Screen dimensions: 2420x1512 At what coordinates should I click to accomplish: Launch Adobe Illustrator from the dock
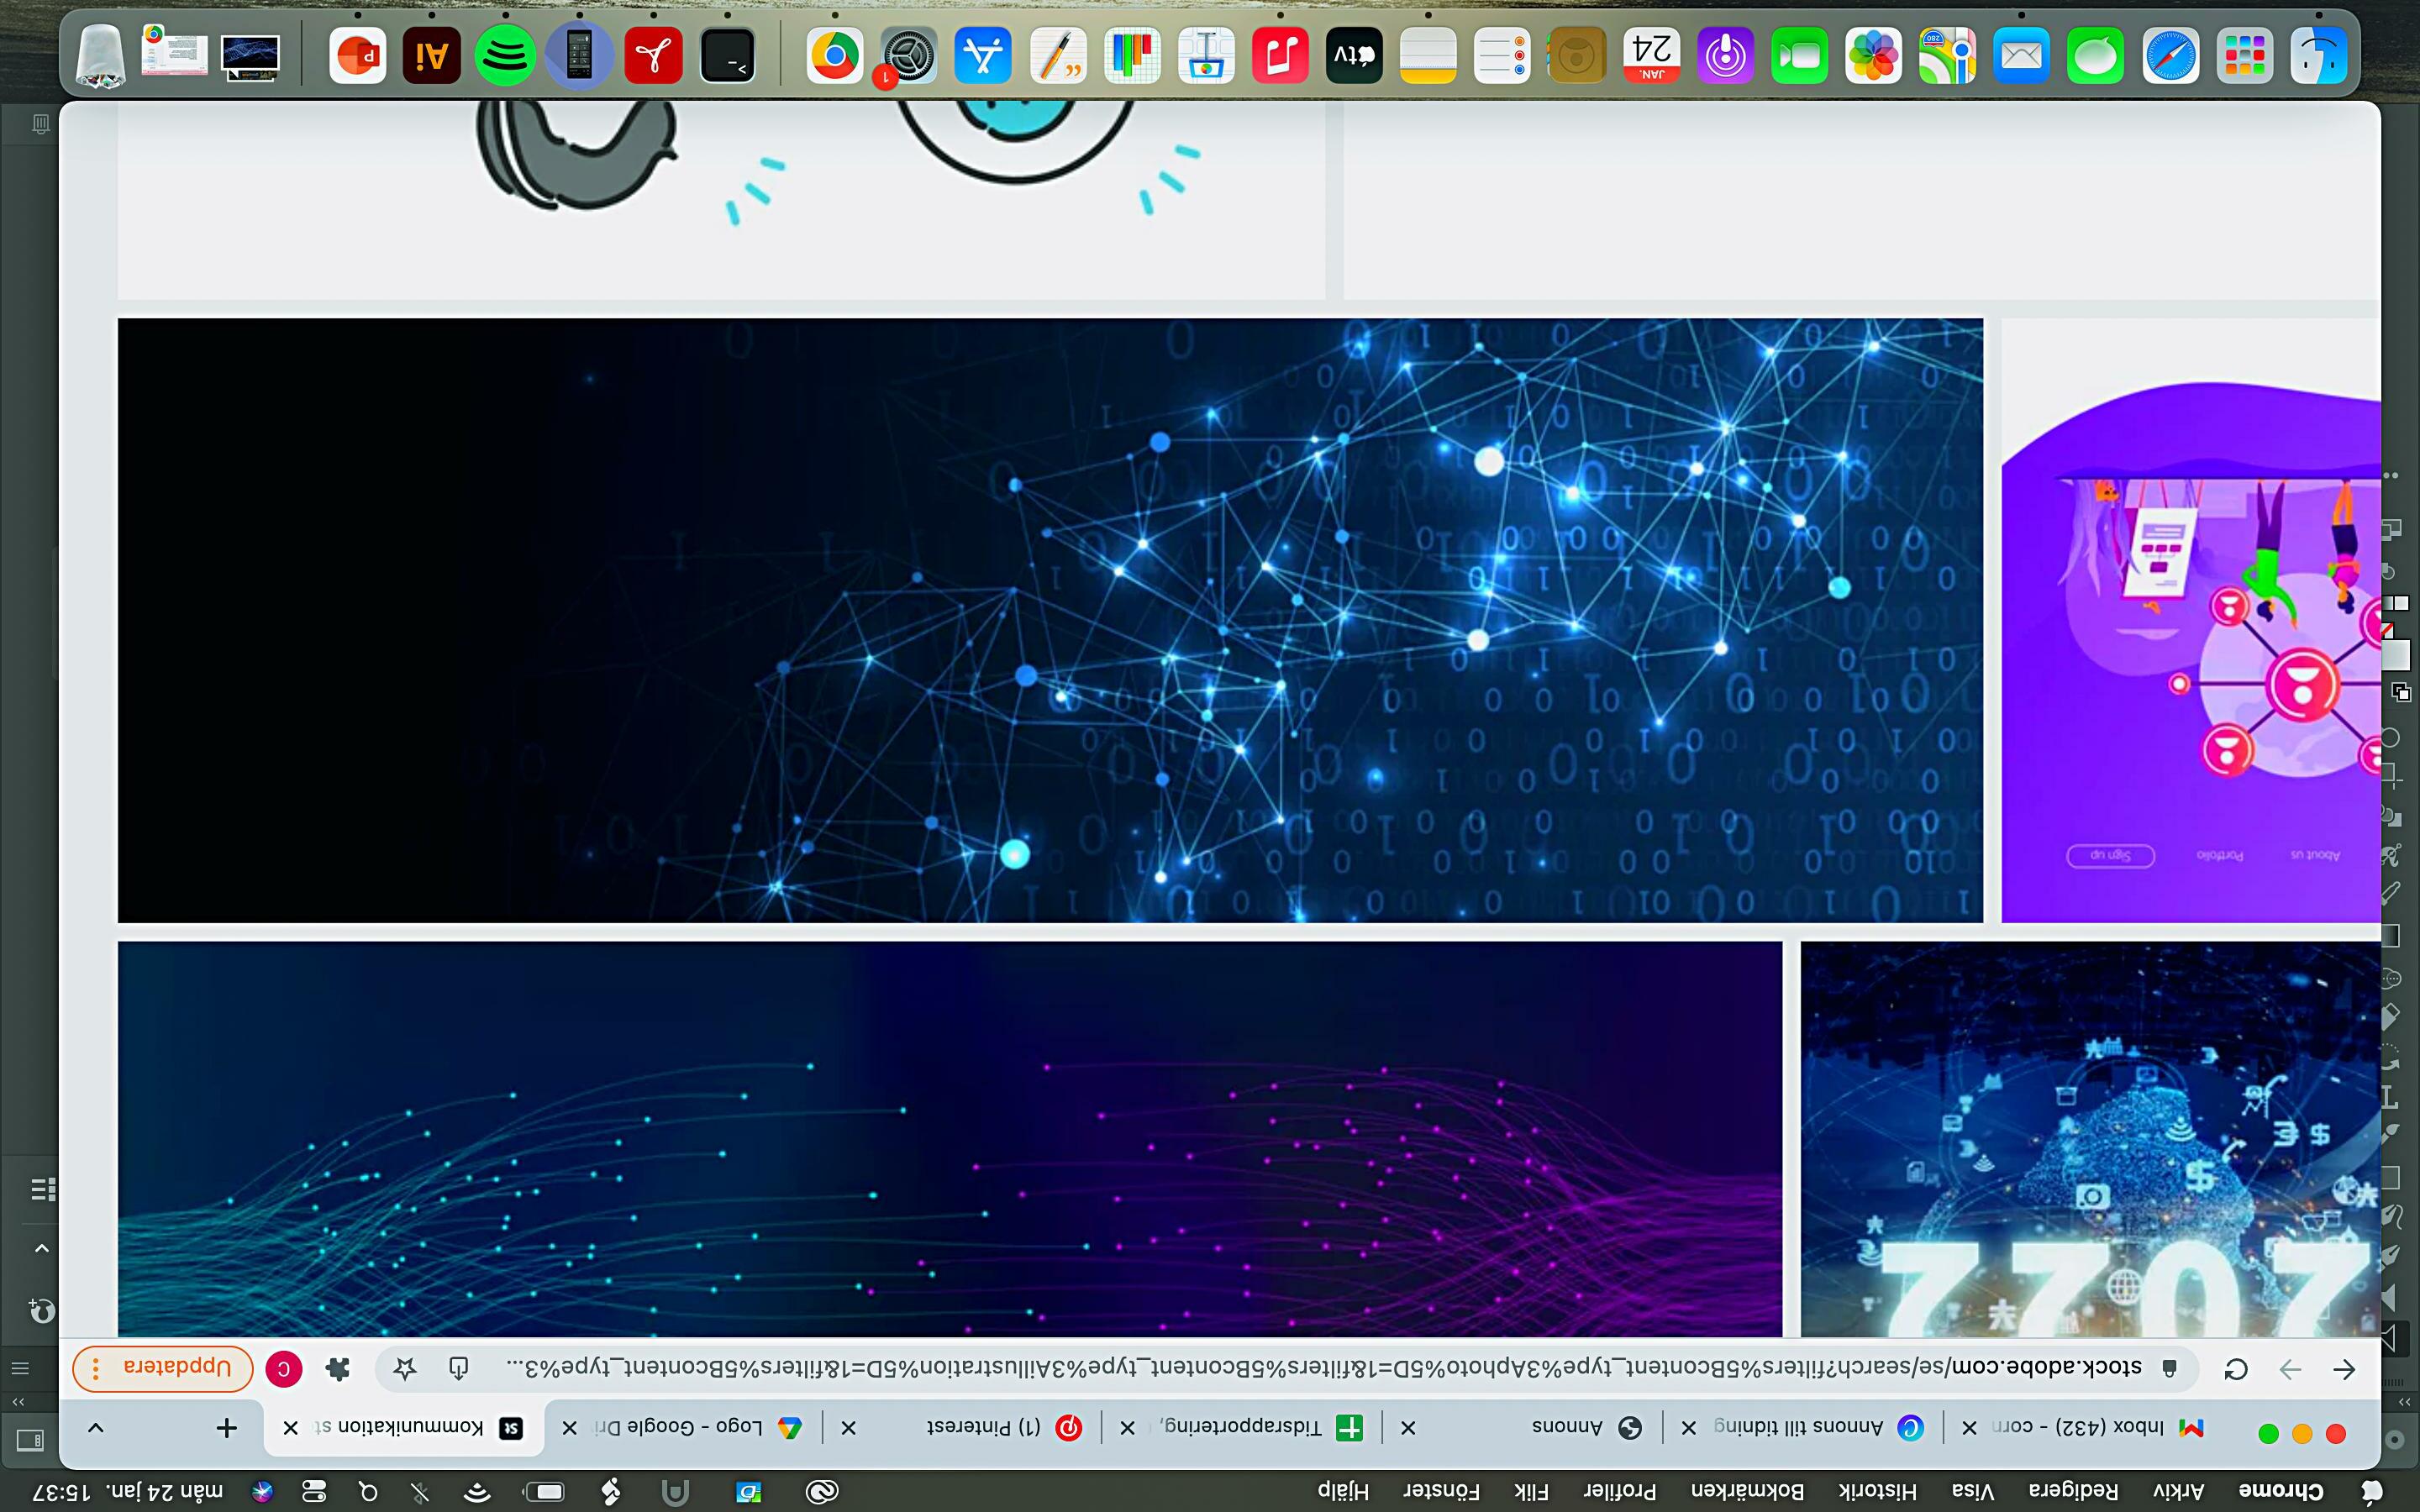pos(431,55)
